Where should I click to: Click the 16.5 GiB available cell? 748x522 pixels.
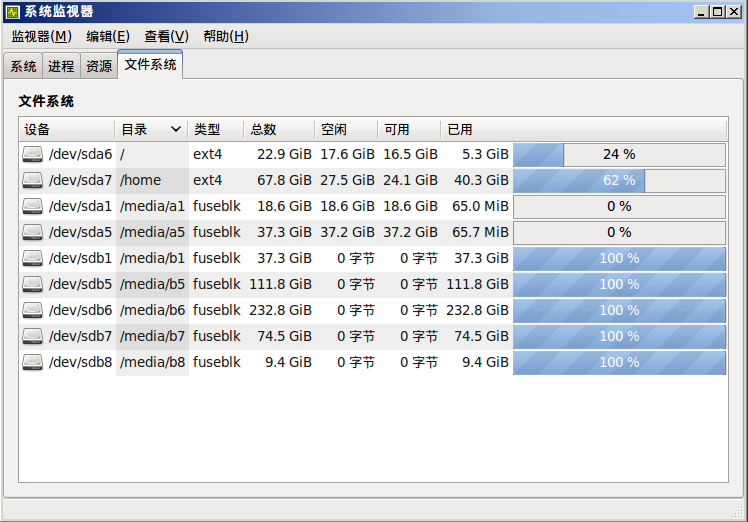pyautogui.click(x=410, y=154)
